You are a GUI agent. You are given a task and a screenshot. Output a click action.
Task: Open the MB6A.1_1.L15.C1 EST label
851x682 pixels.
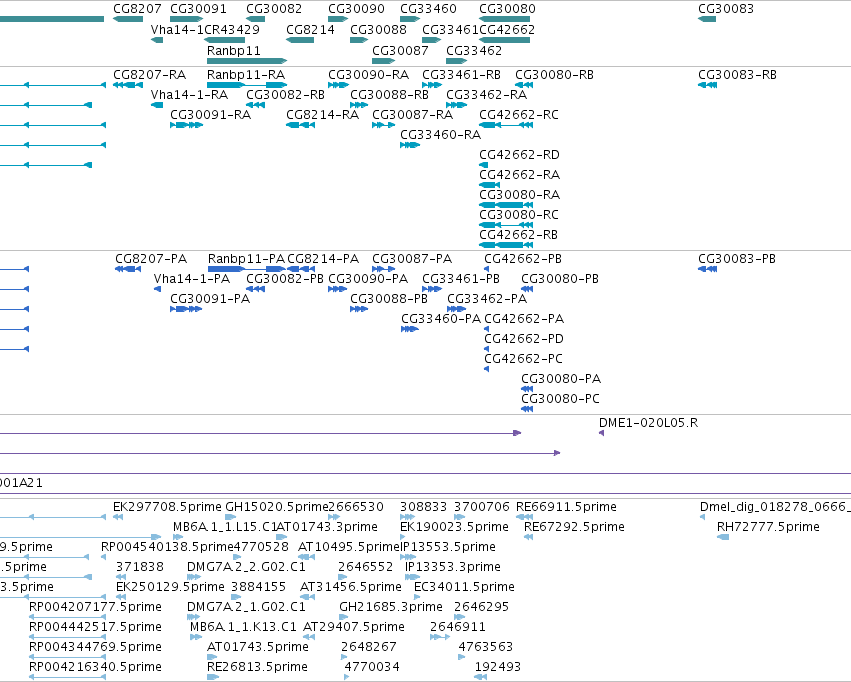pyautogui.click(x=224, y=526)
